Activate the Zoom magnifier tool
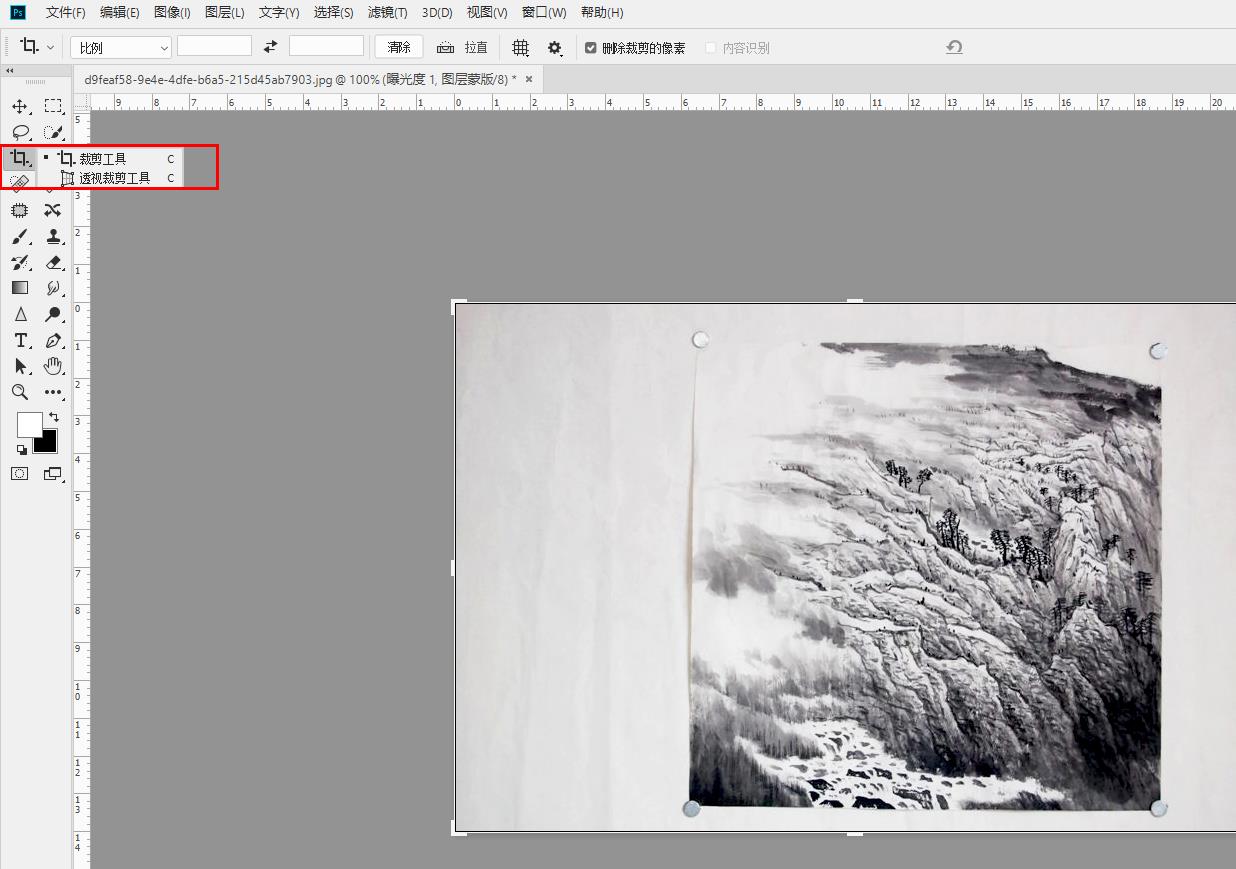This screenshot has height=869, width=1236. coord(20,392)
